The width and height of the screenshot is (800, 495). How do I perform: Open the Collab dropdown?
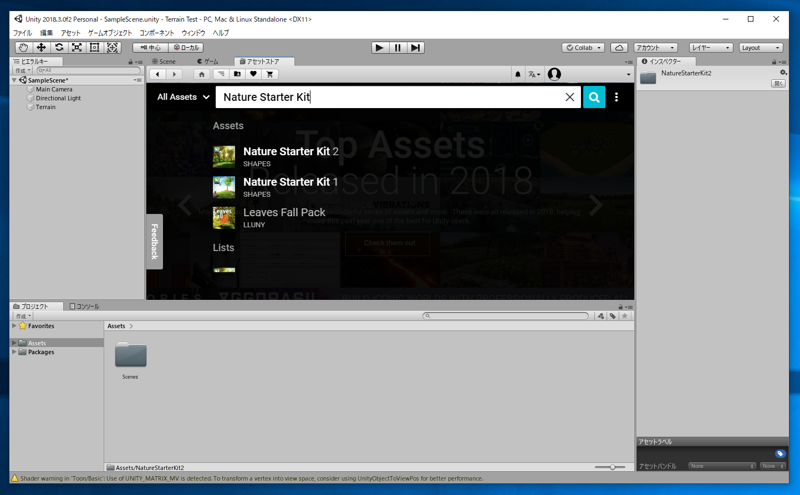coord(583,47)
